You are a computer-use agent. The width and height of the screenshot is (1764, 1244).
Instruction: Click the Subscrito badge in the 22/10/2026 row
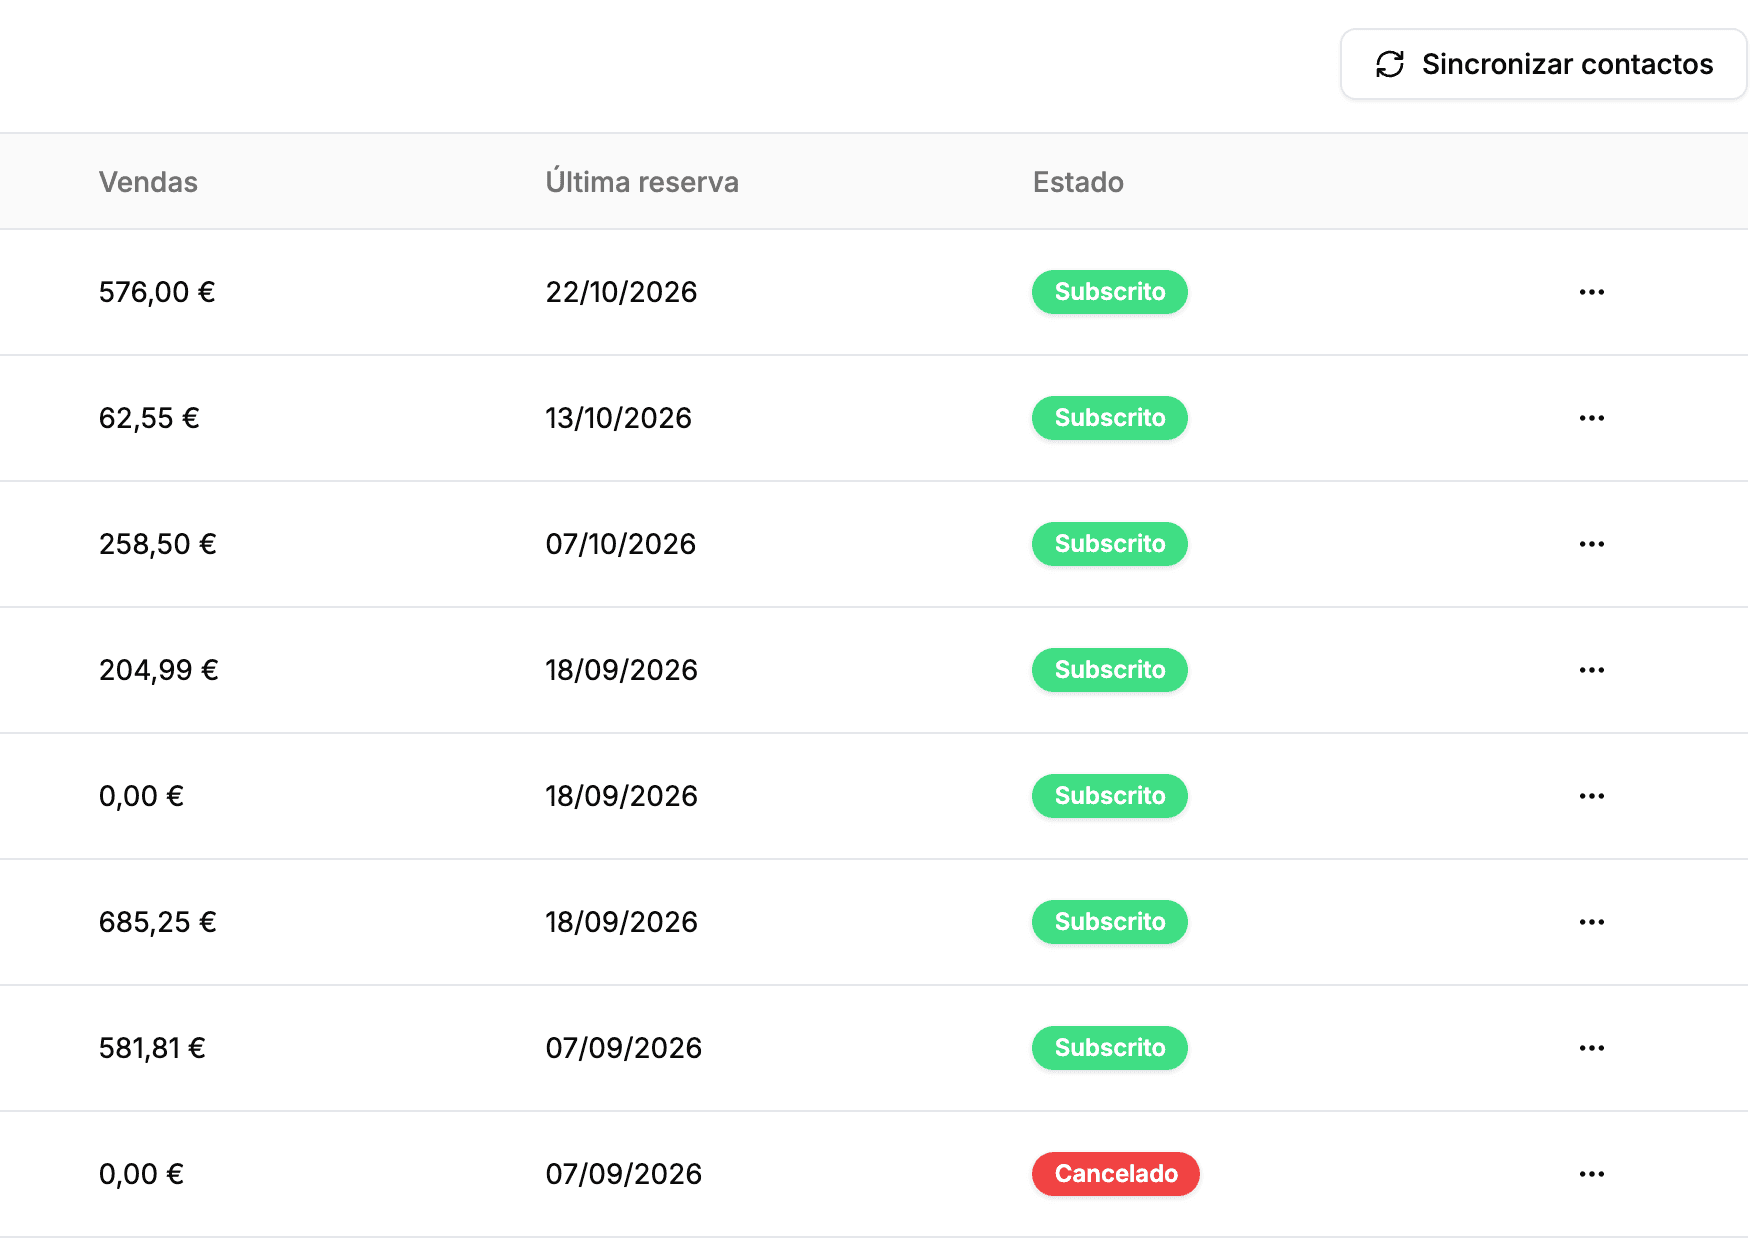[x=1110, y=292]
